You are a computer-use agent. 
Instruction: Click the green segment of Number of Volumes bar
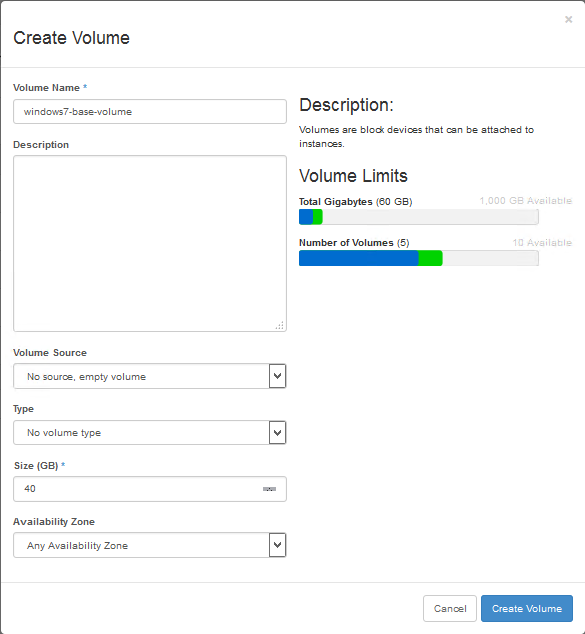click(x=430, y=258)
